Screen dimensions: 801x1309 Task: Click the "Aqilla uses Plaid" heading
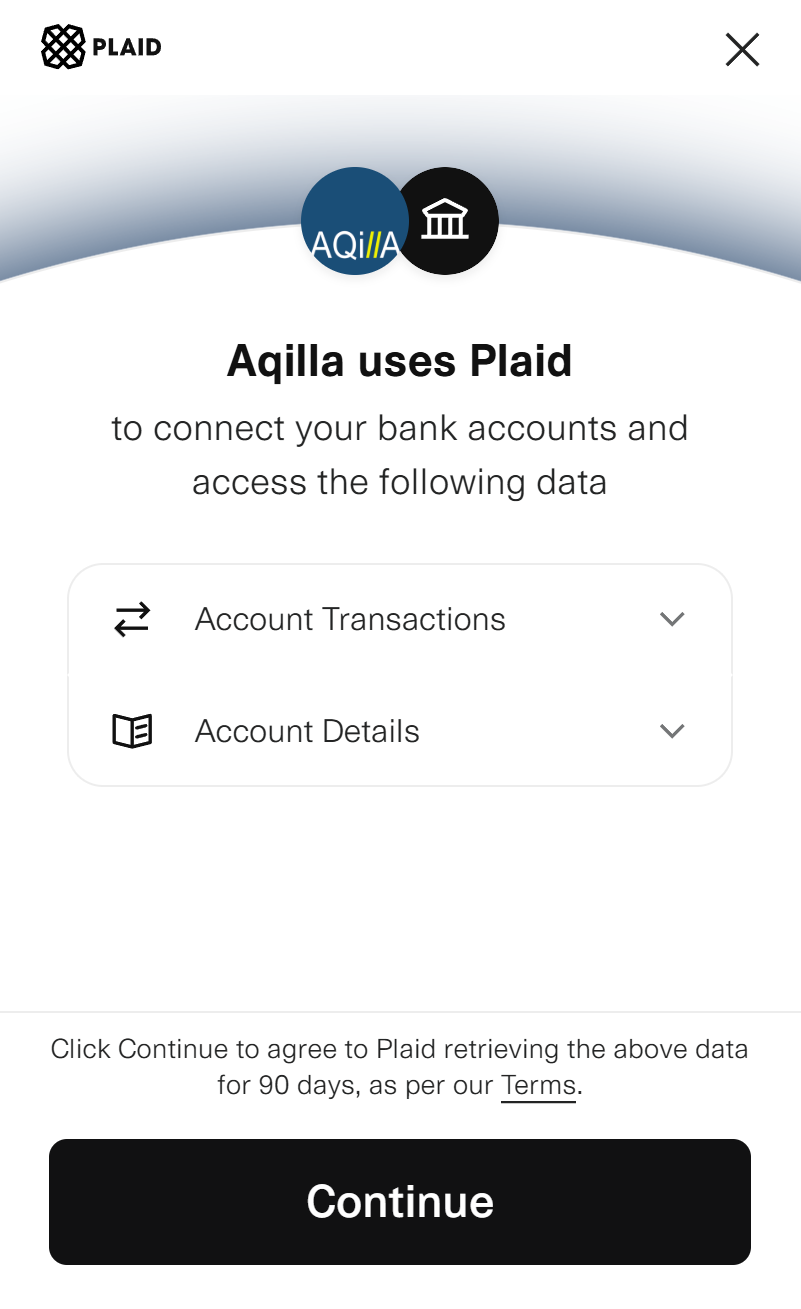tap(400, 361)
